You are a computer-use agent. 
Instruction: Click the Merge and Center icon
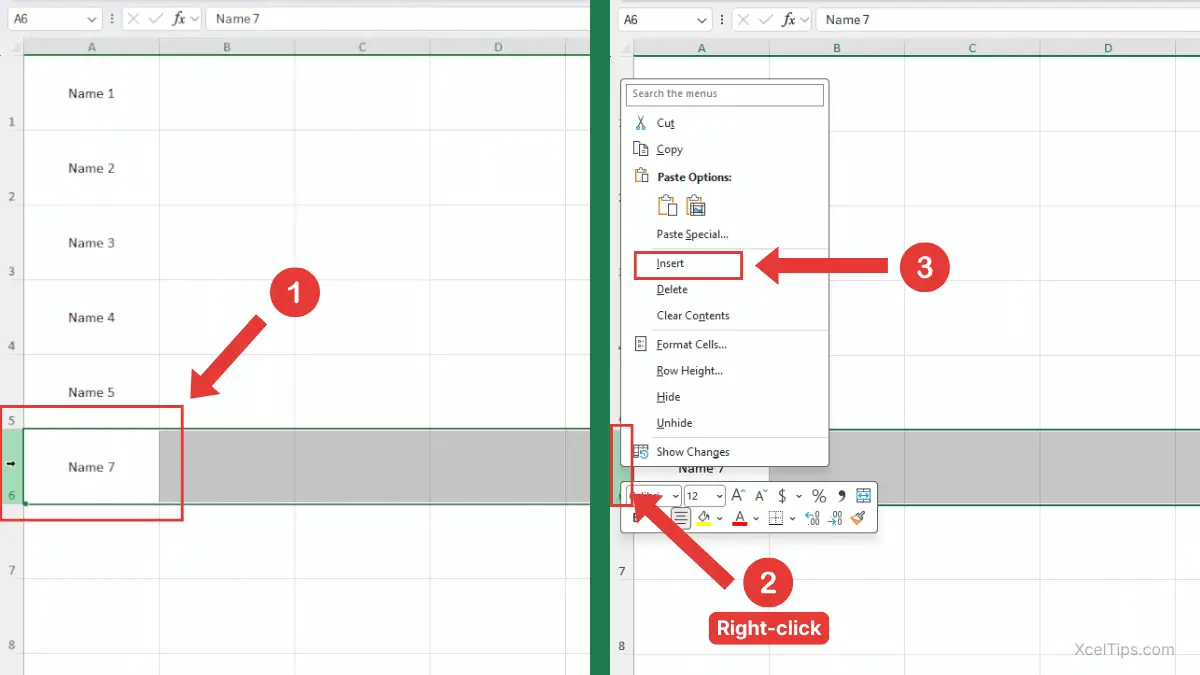point(864,496)
